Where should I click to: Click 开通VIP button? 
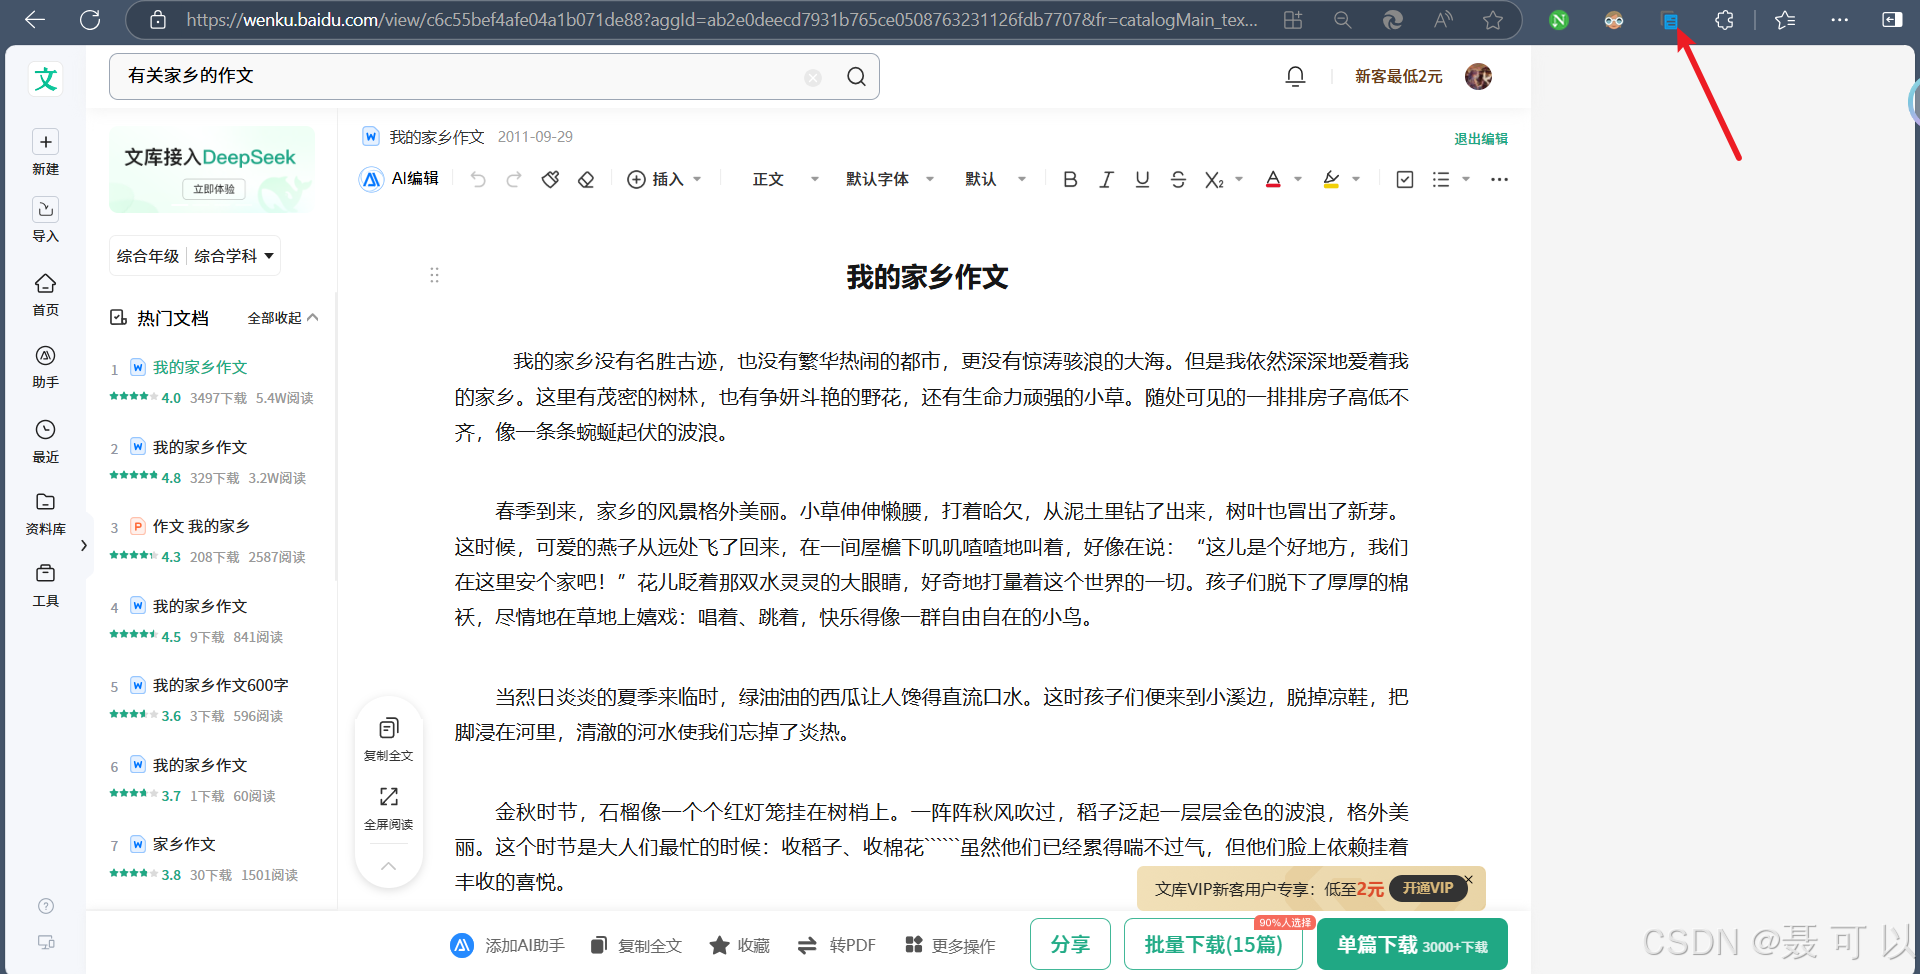tap(1428, 888)
